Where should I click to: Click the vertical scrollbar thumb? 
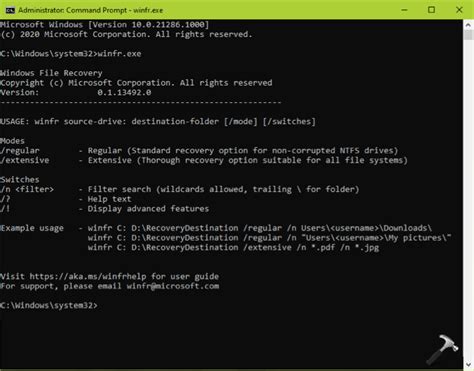[468, 35]
